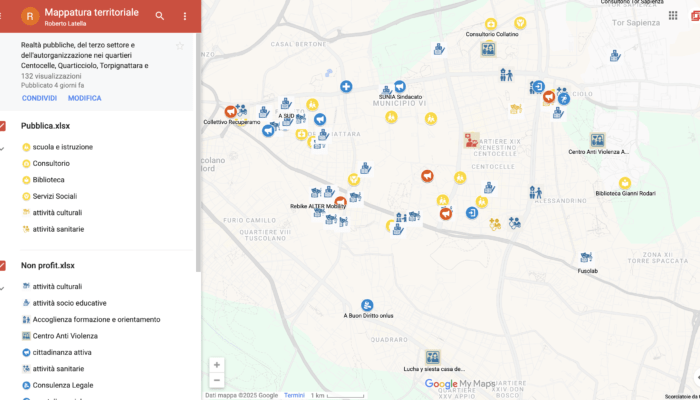The image size is (700, 400).
Task: Click the Biblioteca legend icon
Action: pos(26,180)
